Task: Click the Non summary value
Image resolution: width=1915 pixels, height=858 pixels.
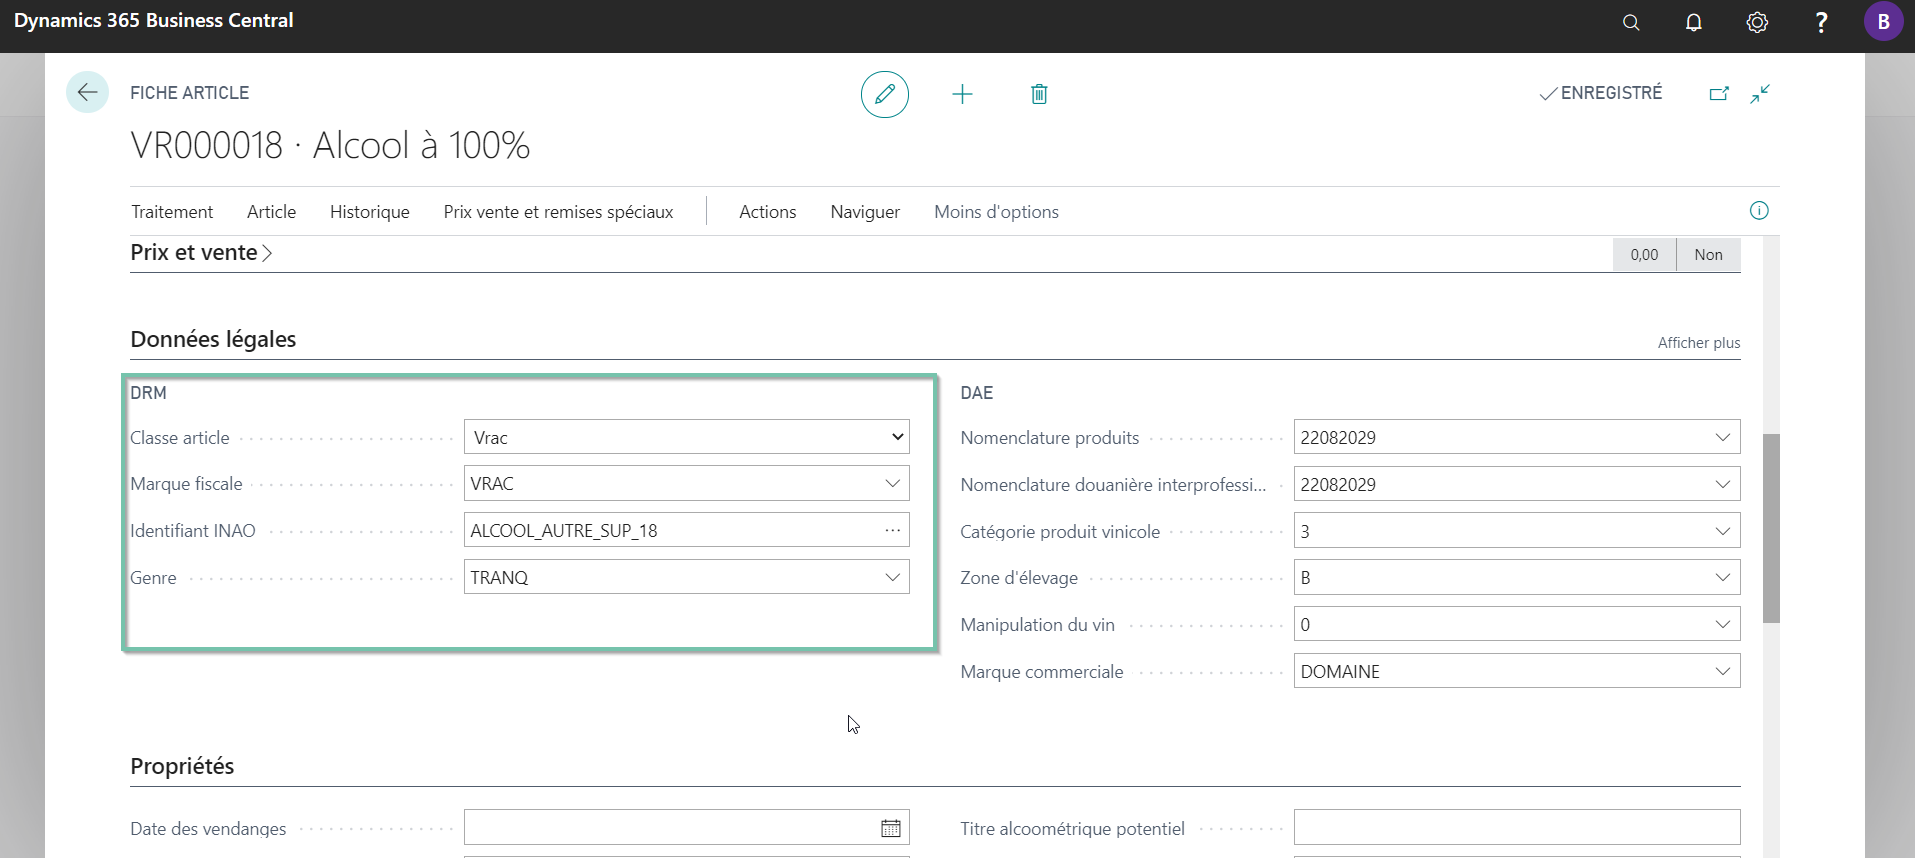Action: [1708, 255]
